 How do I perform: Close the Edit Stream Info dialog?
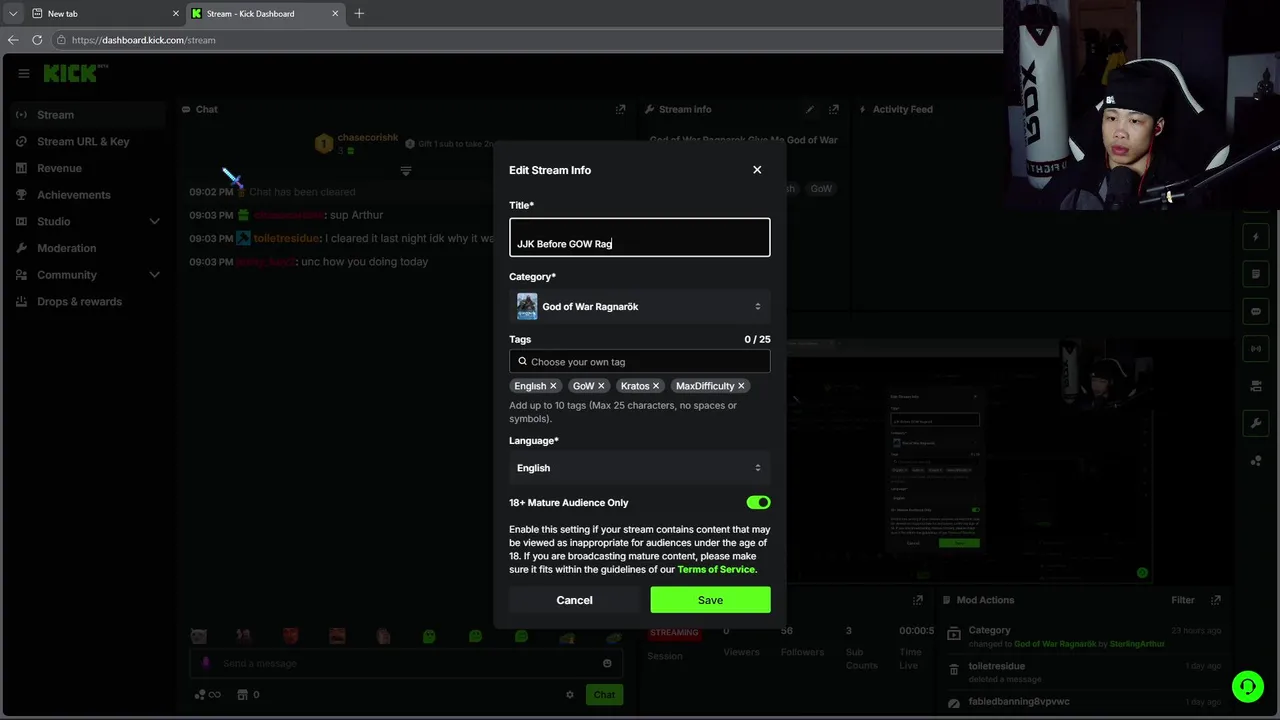(757, 170)
